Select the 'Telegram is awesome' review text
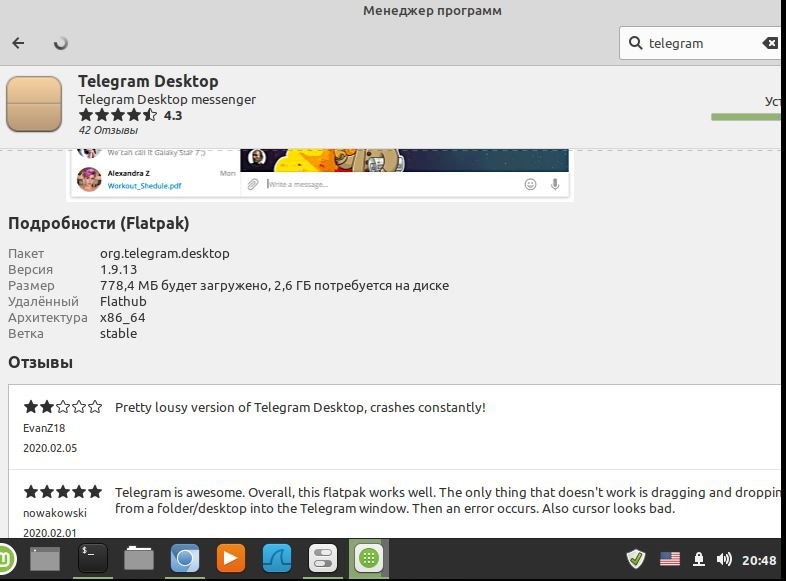 tap(448, 500)
